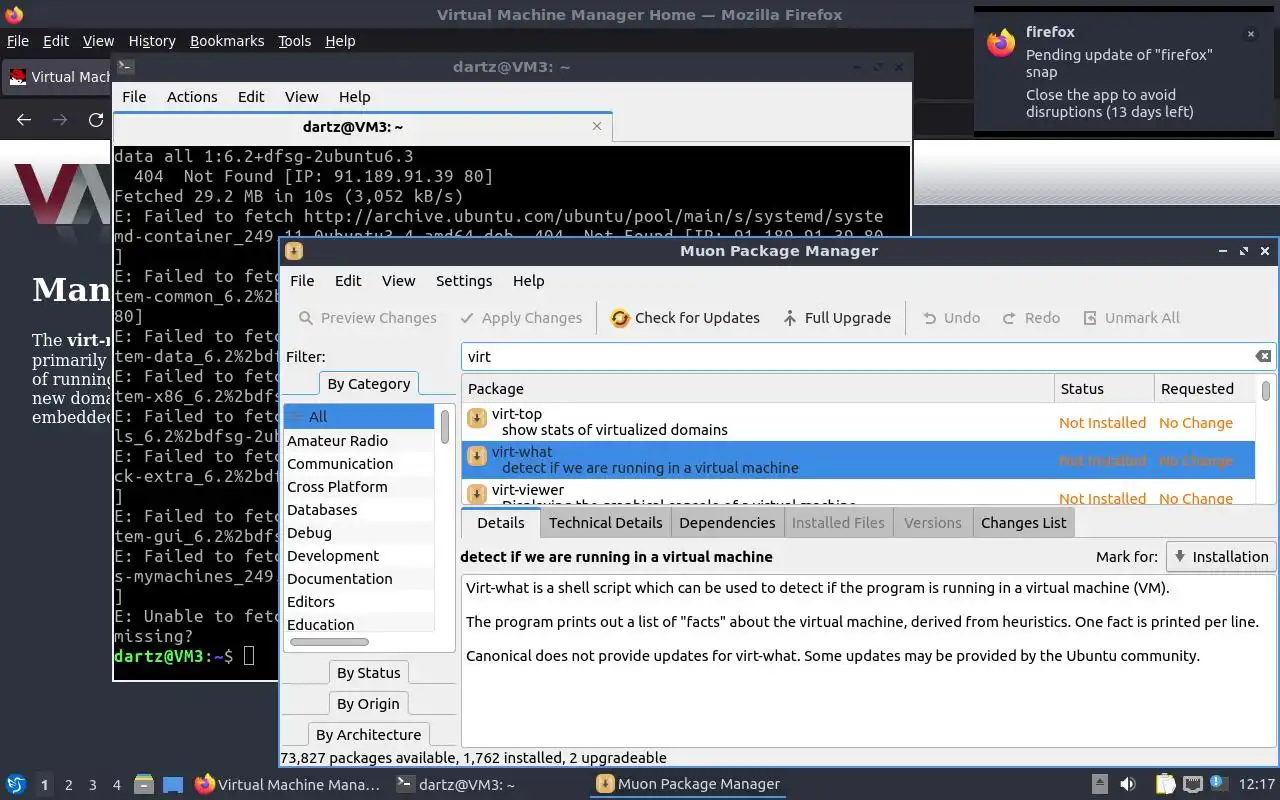Open the Firefox History menu
This screenshot has width=1280, height=800.
152,41
